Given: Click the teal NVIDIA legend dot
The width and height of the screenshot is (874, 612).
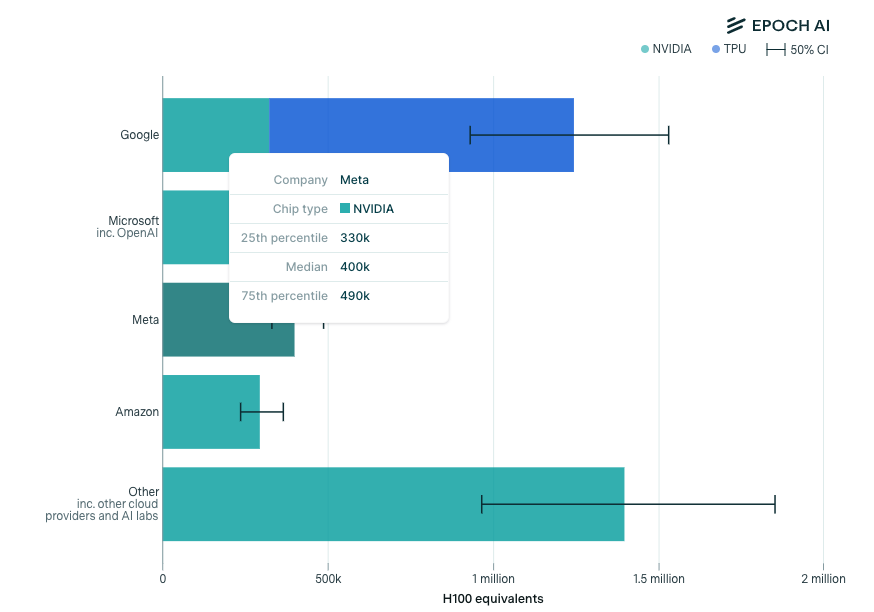Looking at the screenshot, I should [x=645, y=49].
